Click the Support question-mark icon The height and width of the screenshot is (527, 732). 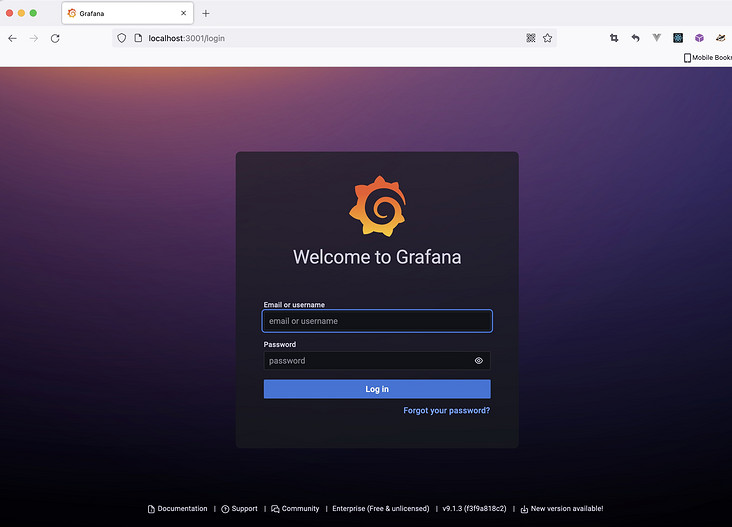tap(225, 509)
